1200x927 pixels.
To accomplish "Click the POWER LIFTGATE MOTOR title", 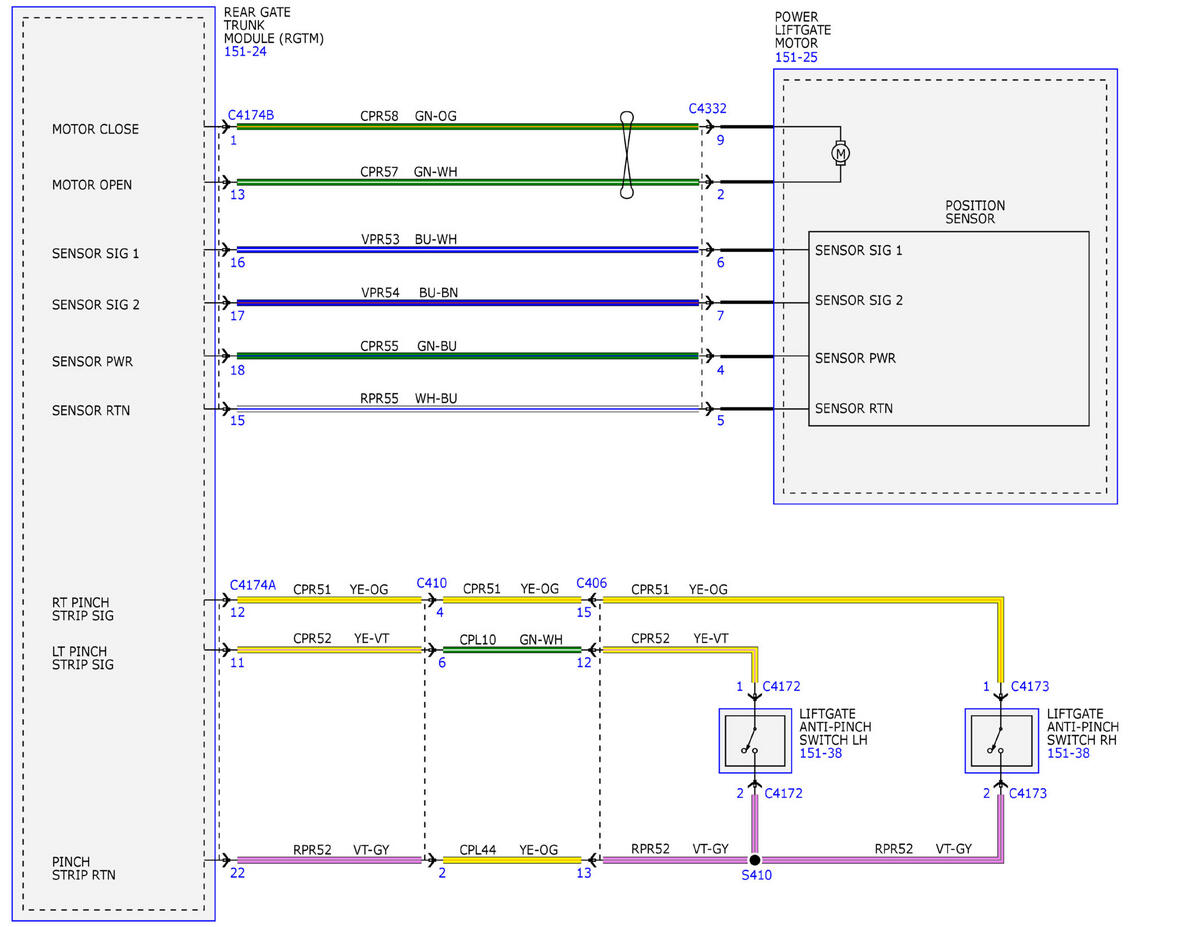I will (803, 31).
